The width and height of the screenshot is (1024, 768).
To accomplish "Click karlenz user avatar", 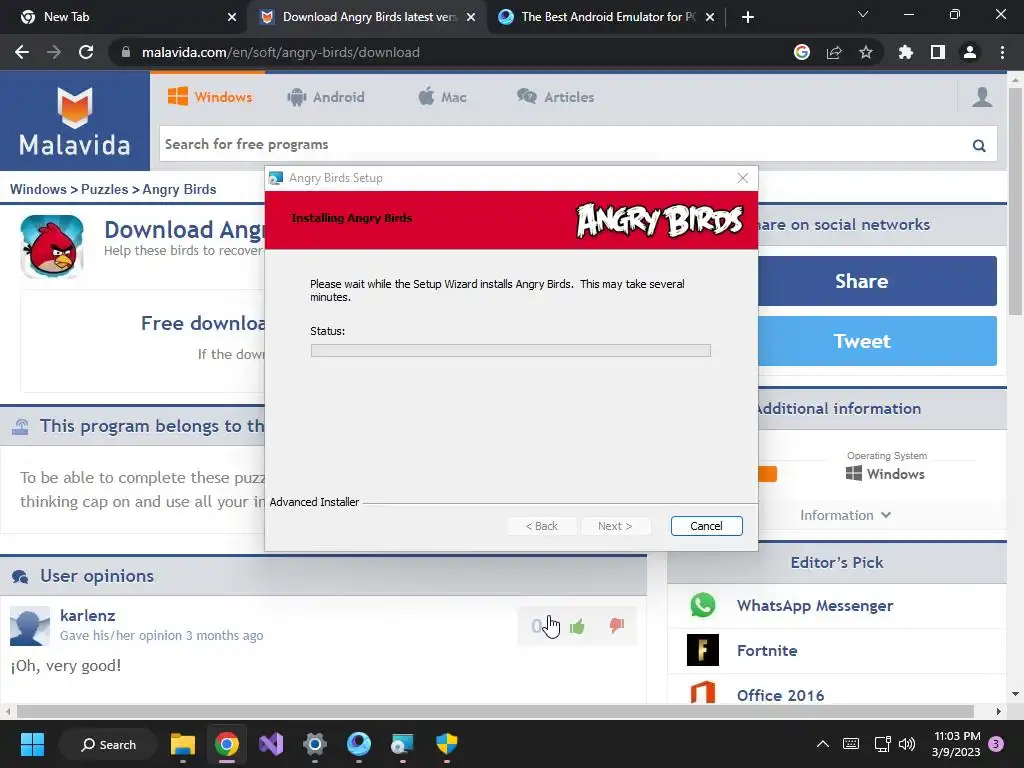I will [x=30, y=626].
